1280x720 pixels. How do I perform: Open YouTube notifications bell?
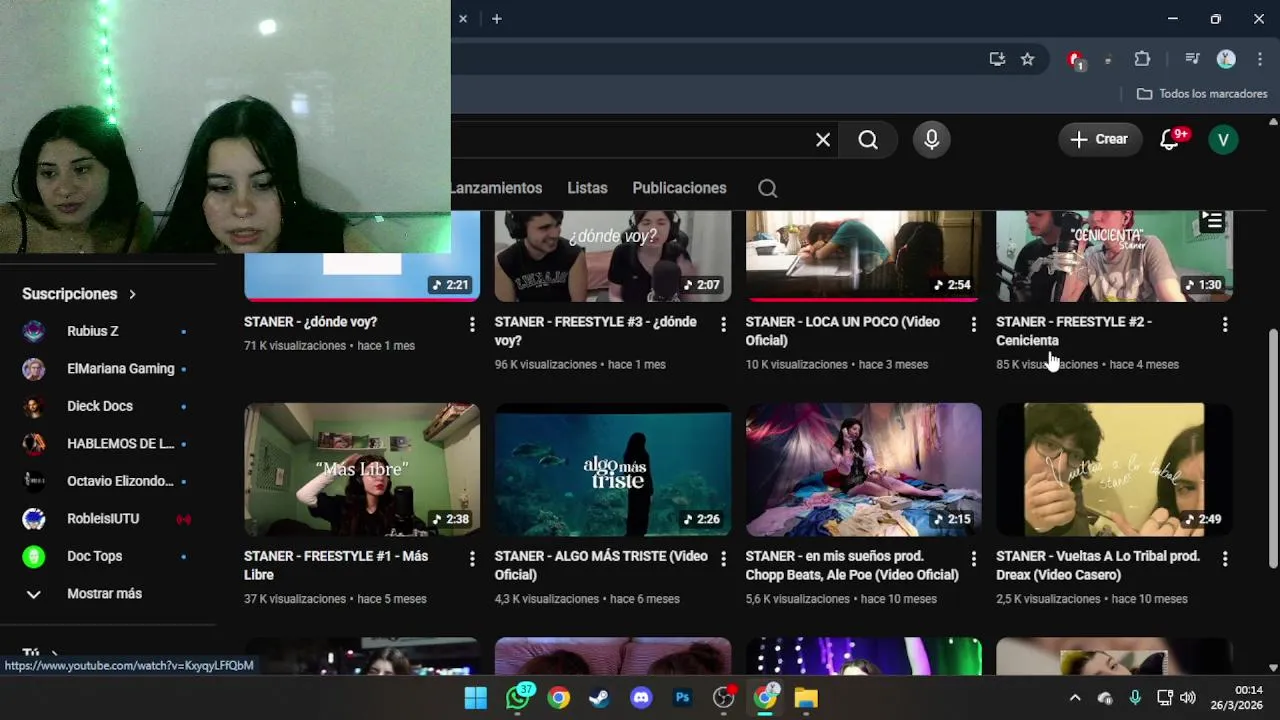coord(1170,140)
